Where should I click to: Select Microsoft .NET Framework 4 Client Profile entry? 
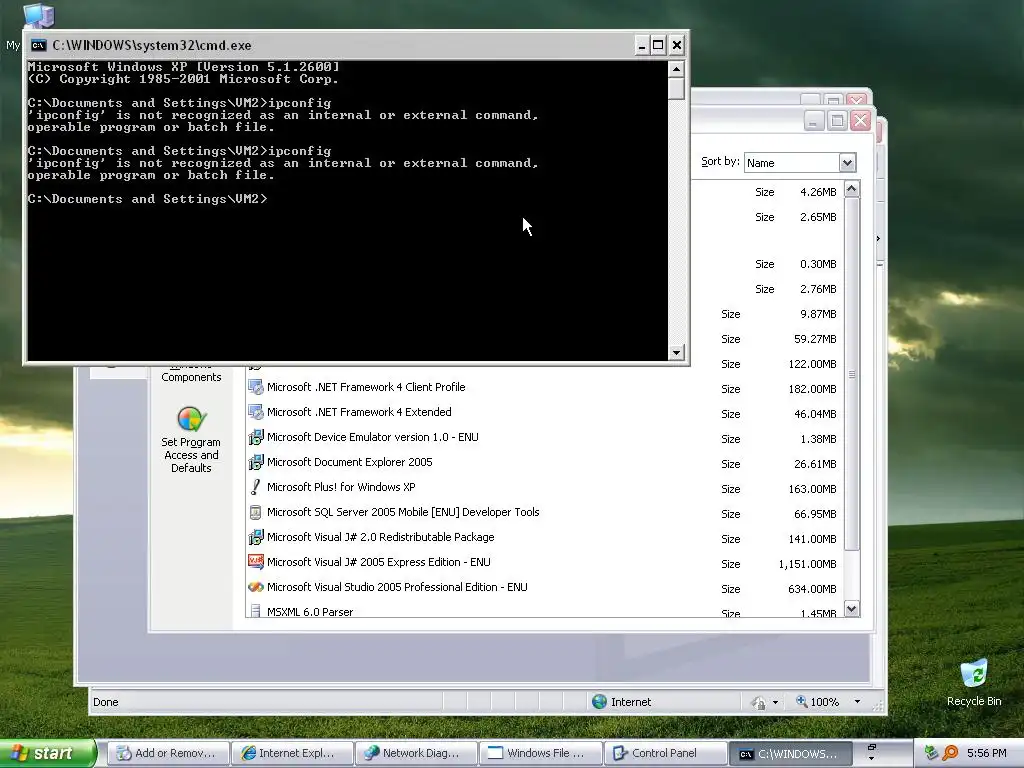(x=545, y=388)
